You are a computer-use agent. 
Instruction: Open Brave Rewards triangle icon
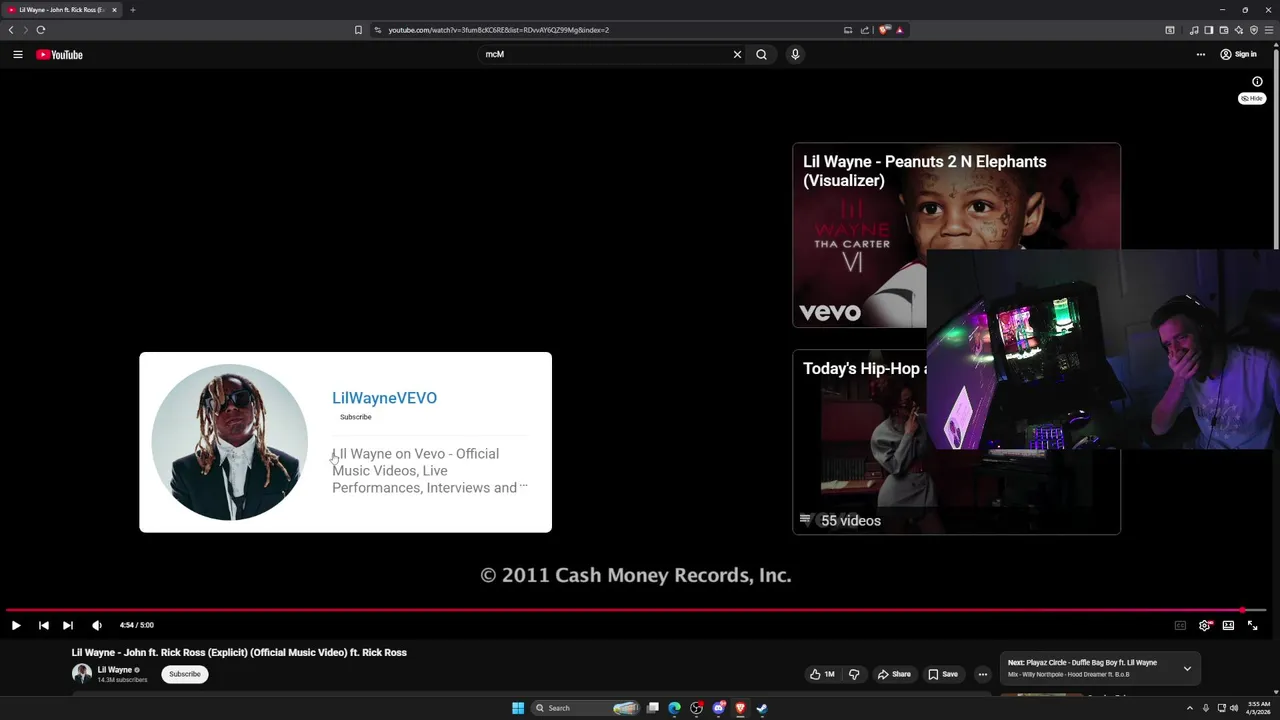click(900, 30)
